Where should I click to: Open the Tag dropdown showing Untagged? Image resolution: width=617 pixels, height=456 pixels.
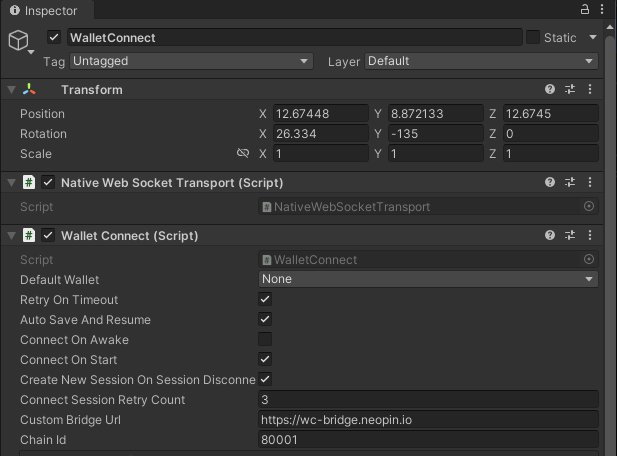click(191, 61)
